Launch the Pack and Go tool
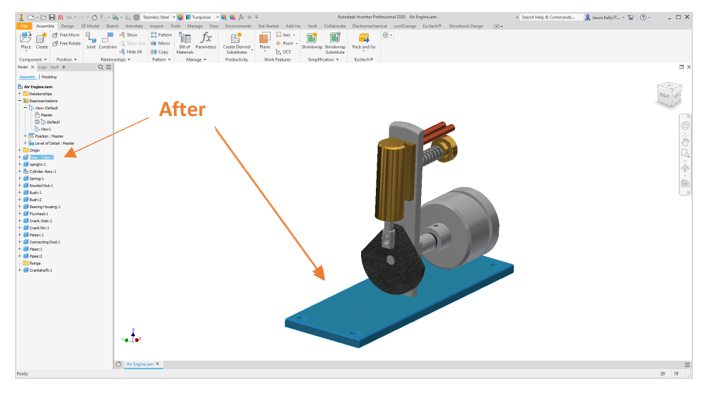This screenshot has height=394, width=705. (x=363, y=41)
